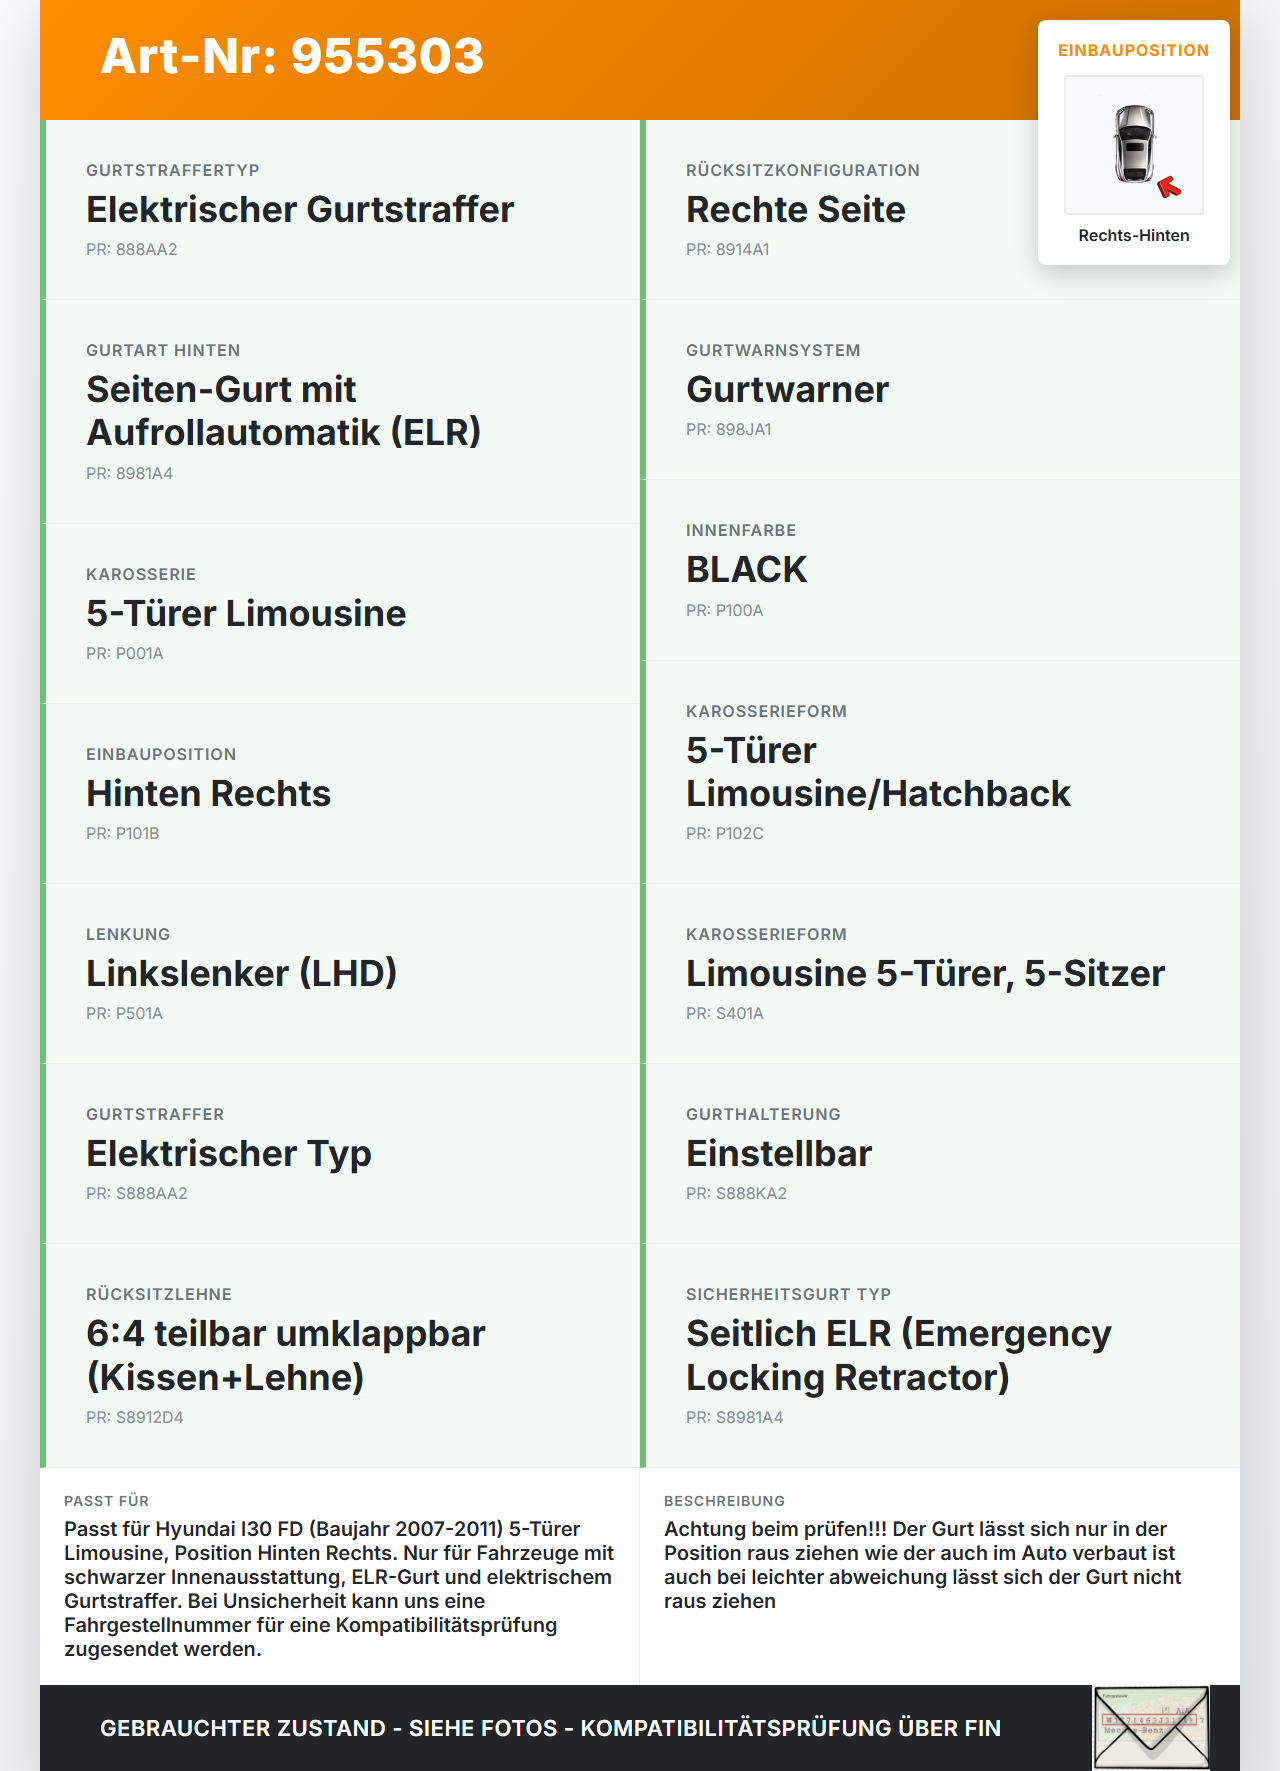Select the Art-Nr: 955303 header title
Screen dimensions: 1280x1771
[292, 56]
